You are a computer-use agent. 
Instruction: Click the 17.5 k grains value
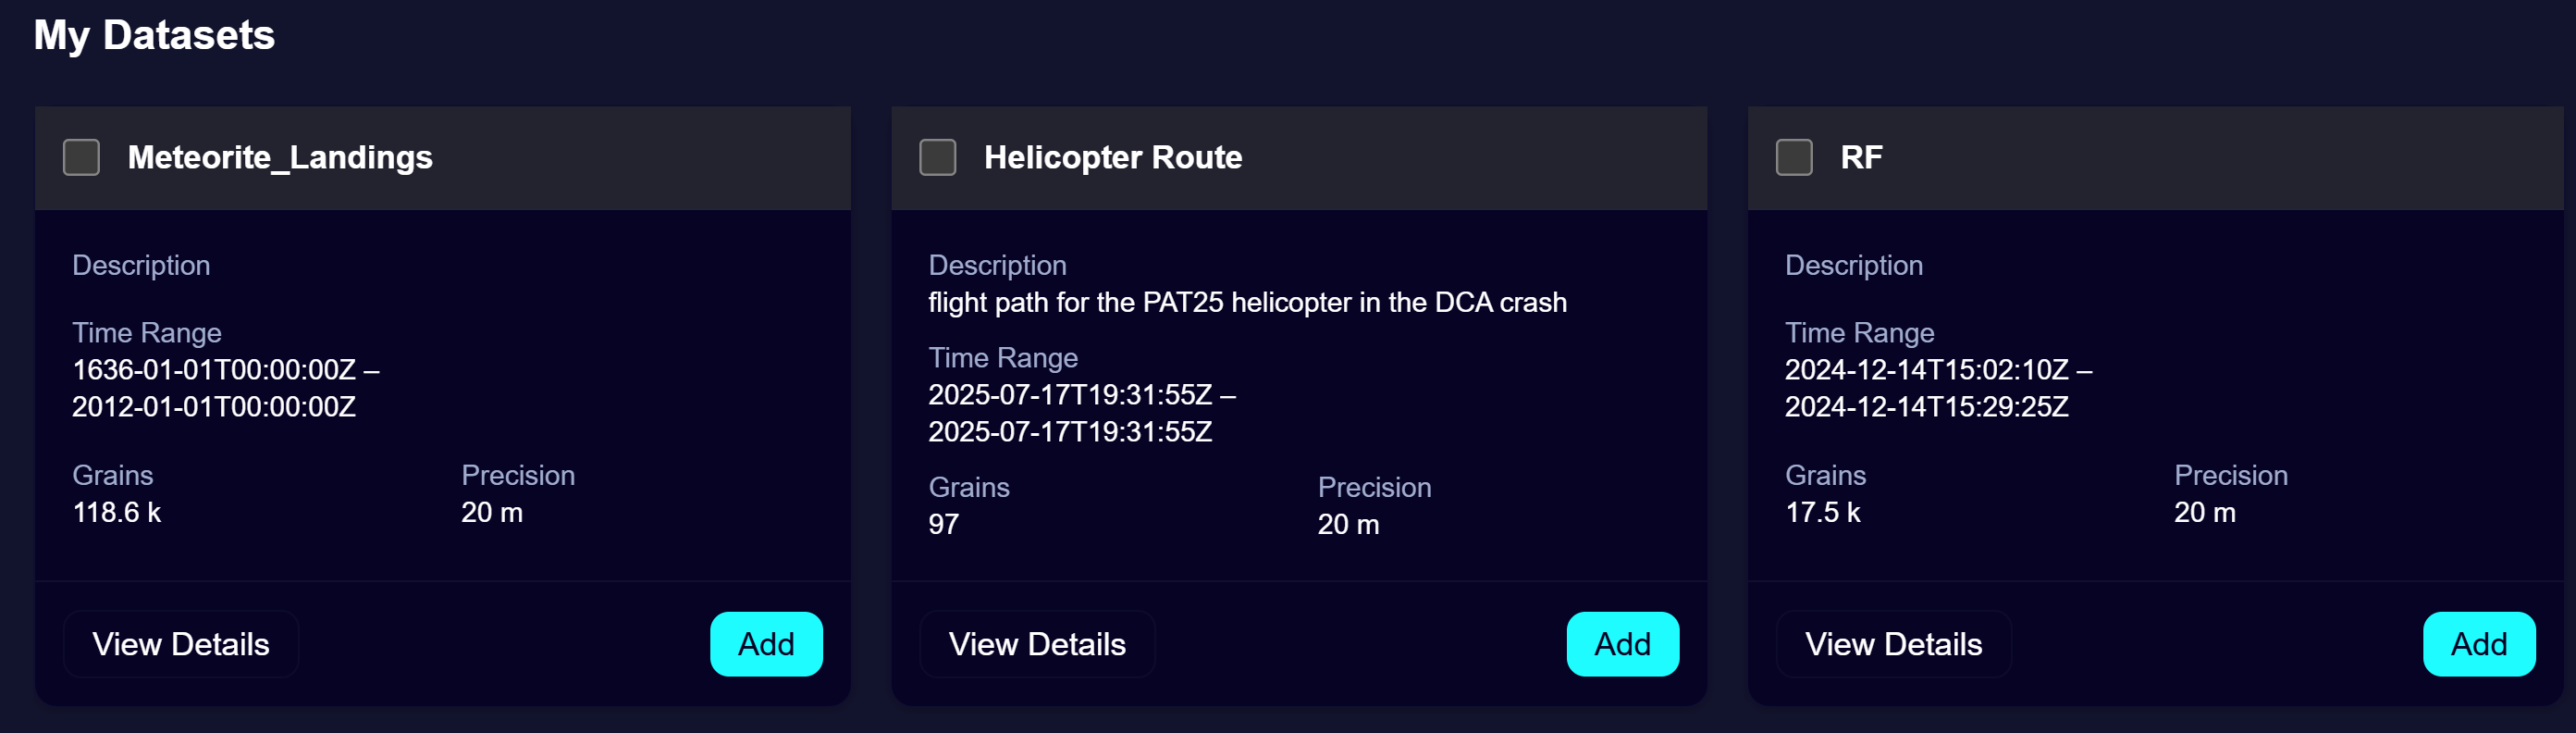pos(1822,512)
